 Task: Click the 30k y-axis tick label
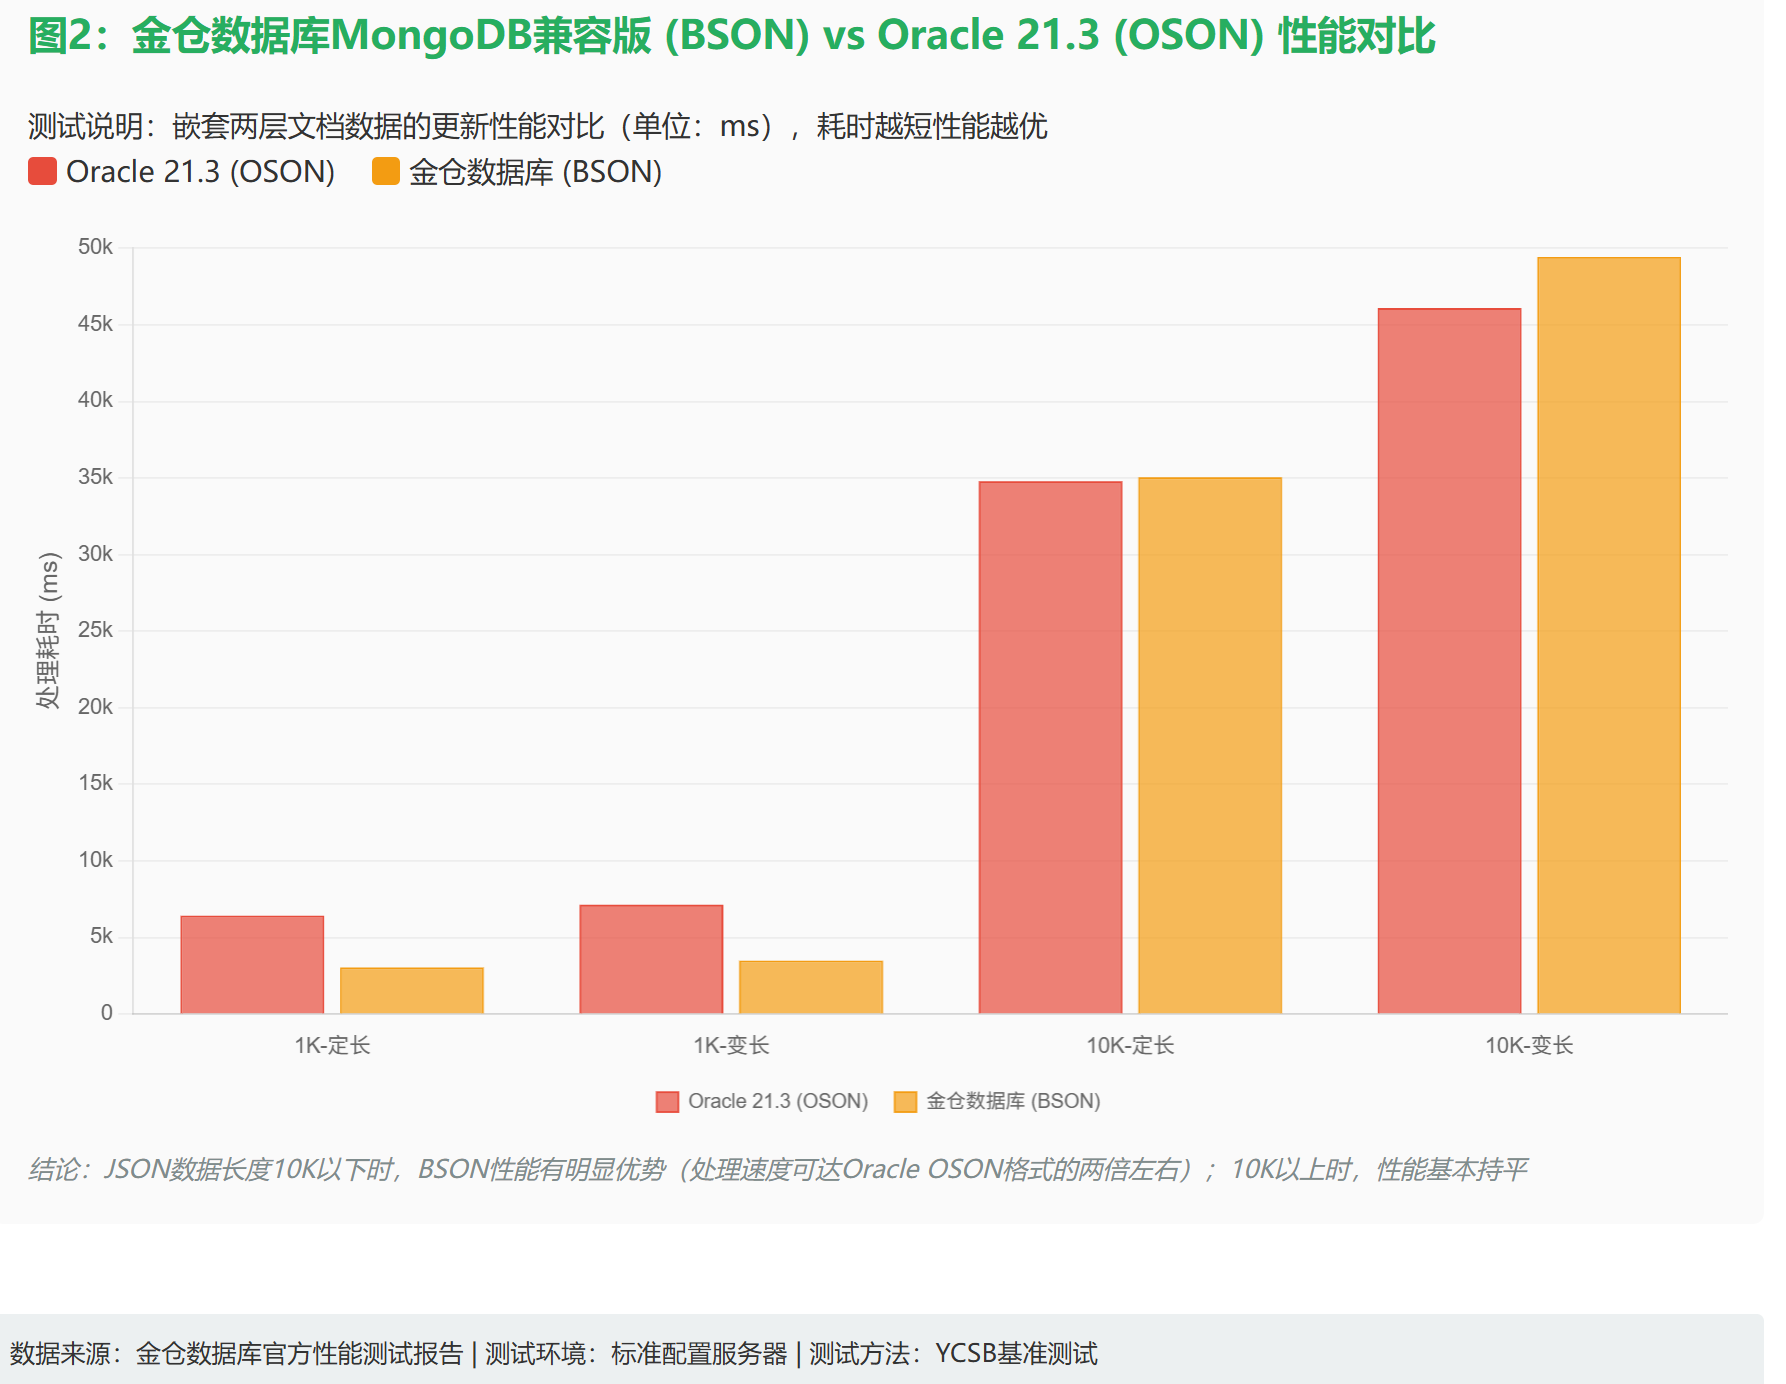coord(96,554)
